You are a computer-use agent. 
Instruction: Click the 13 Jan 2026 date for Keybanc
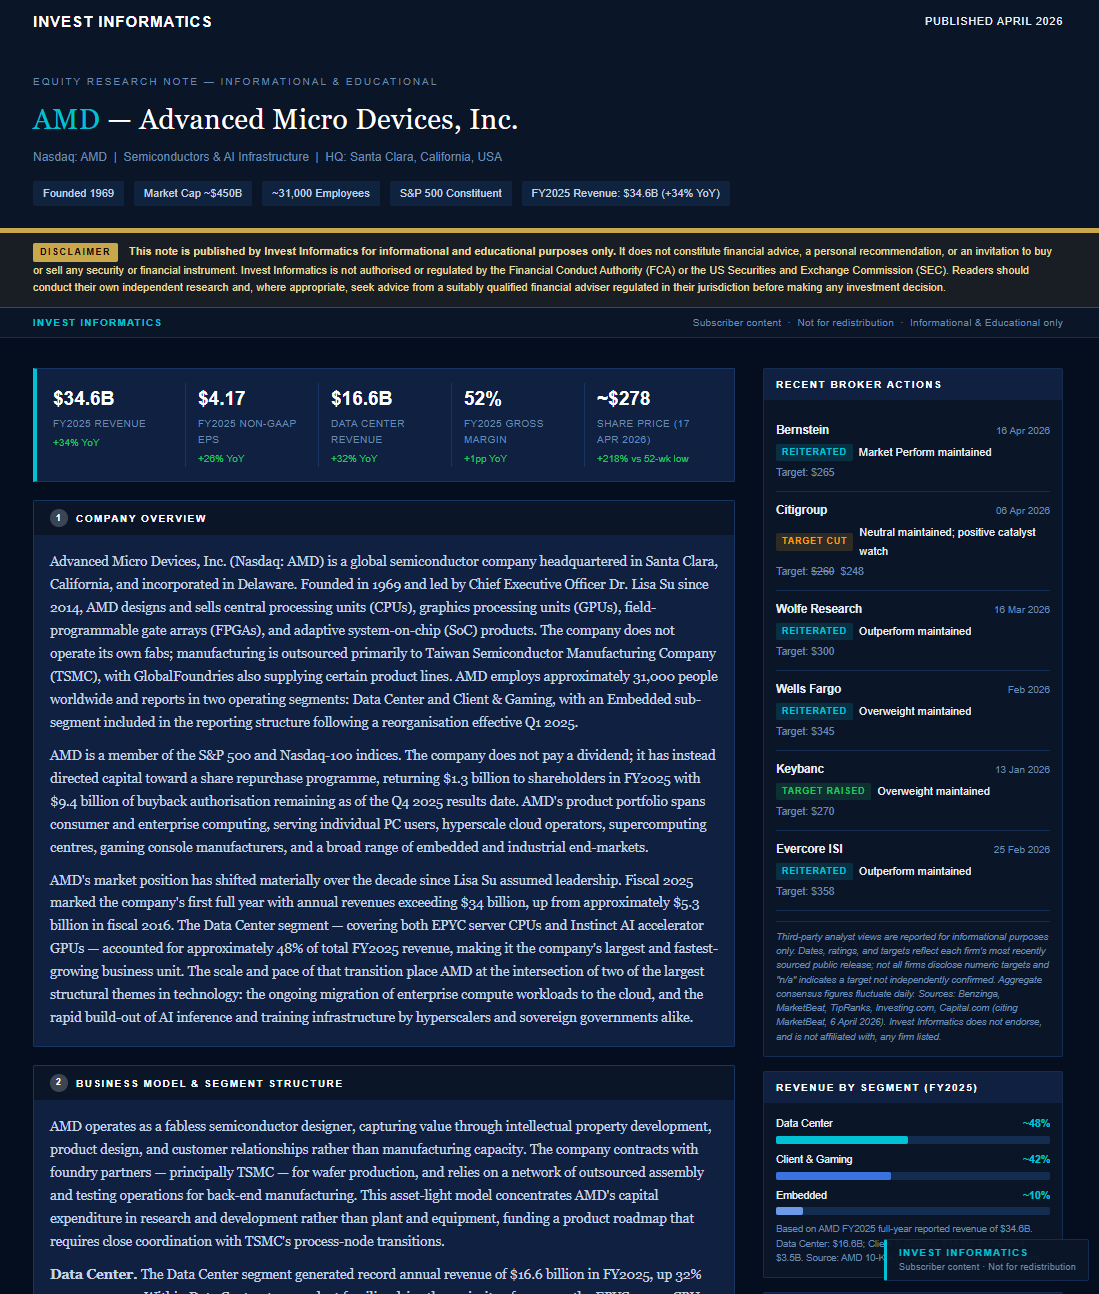tap(1022, 770)
